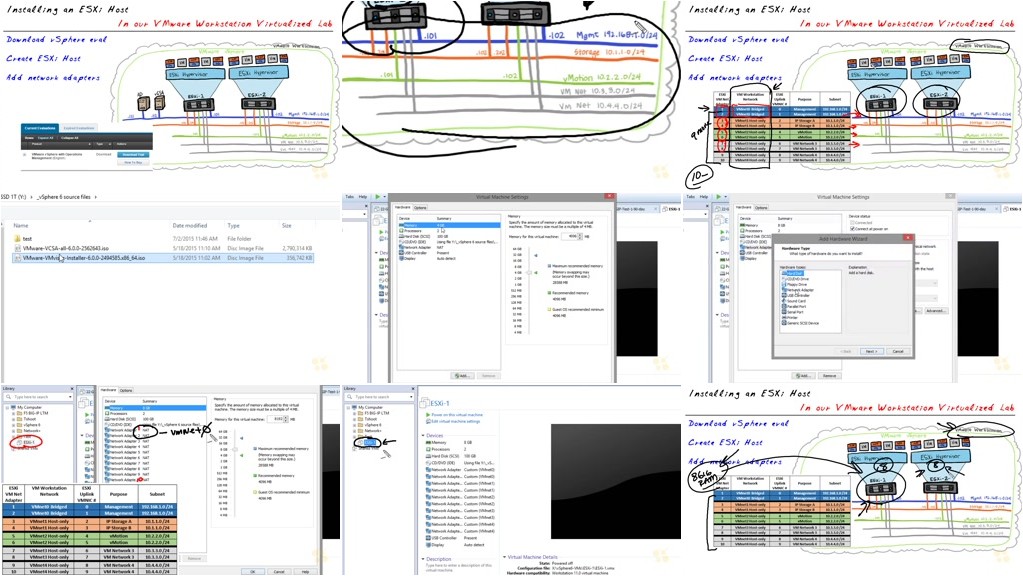Click green power-on arrow beside 4096 MB dialog
This screenshot has height=576, width=1023.
(377, 196)
